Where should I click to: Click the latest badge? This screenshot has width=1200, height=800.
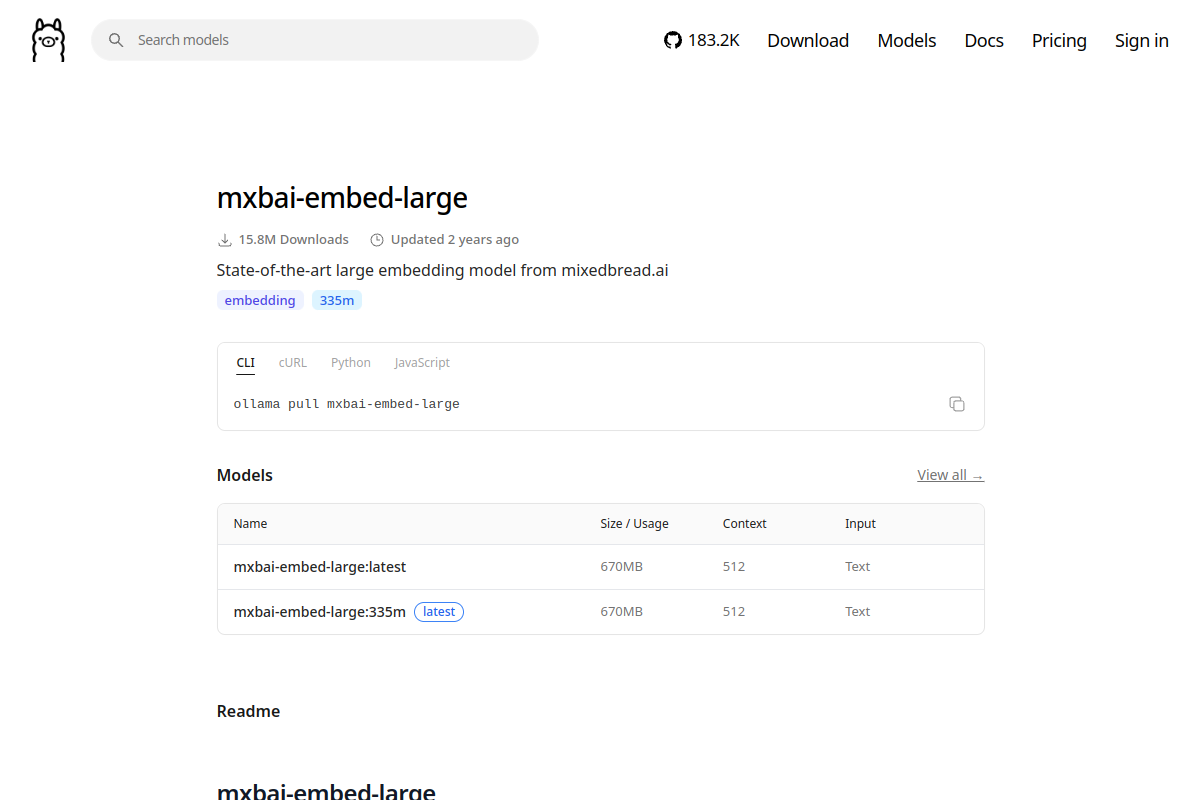click(439, 612)
